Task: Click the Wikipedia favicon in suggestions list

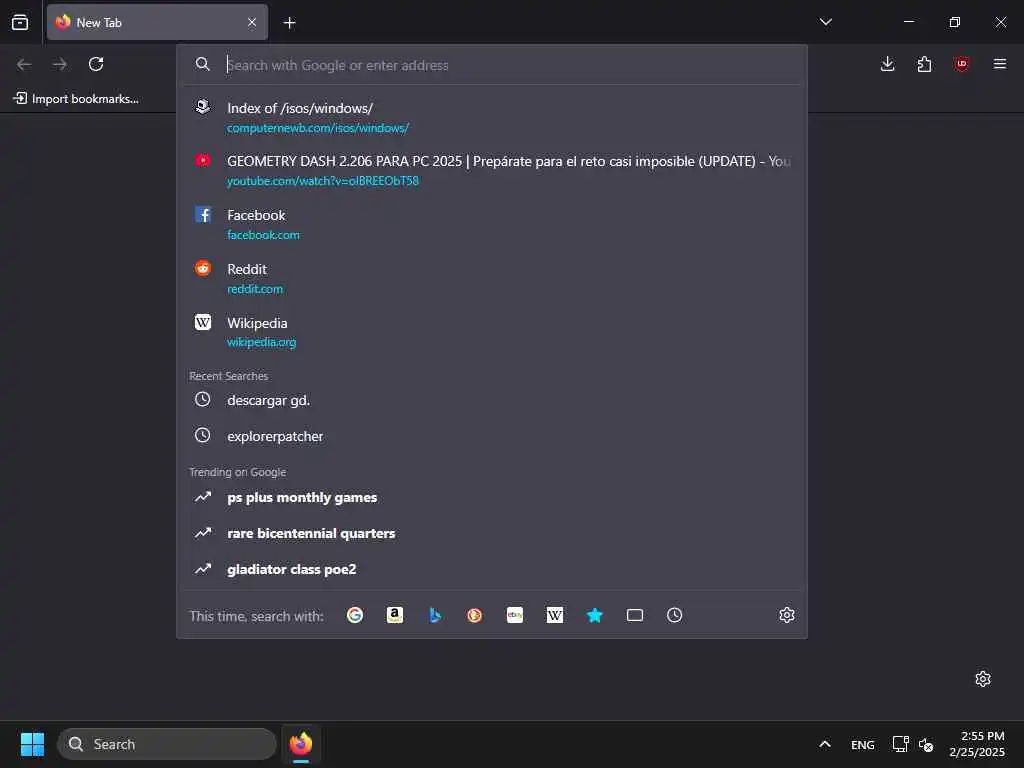Action: 203,322
